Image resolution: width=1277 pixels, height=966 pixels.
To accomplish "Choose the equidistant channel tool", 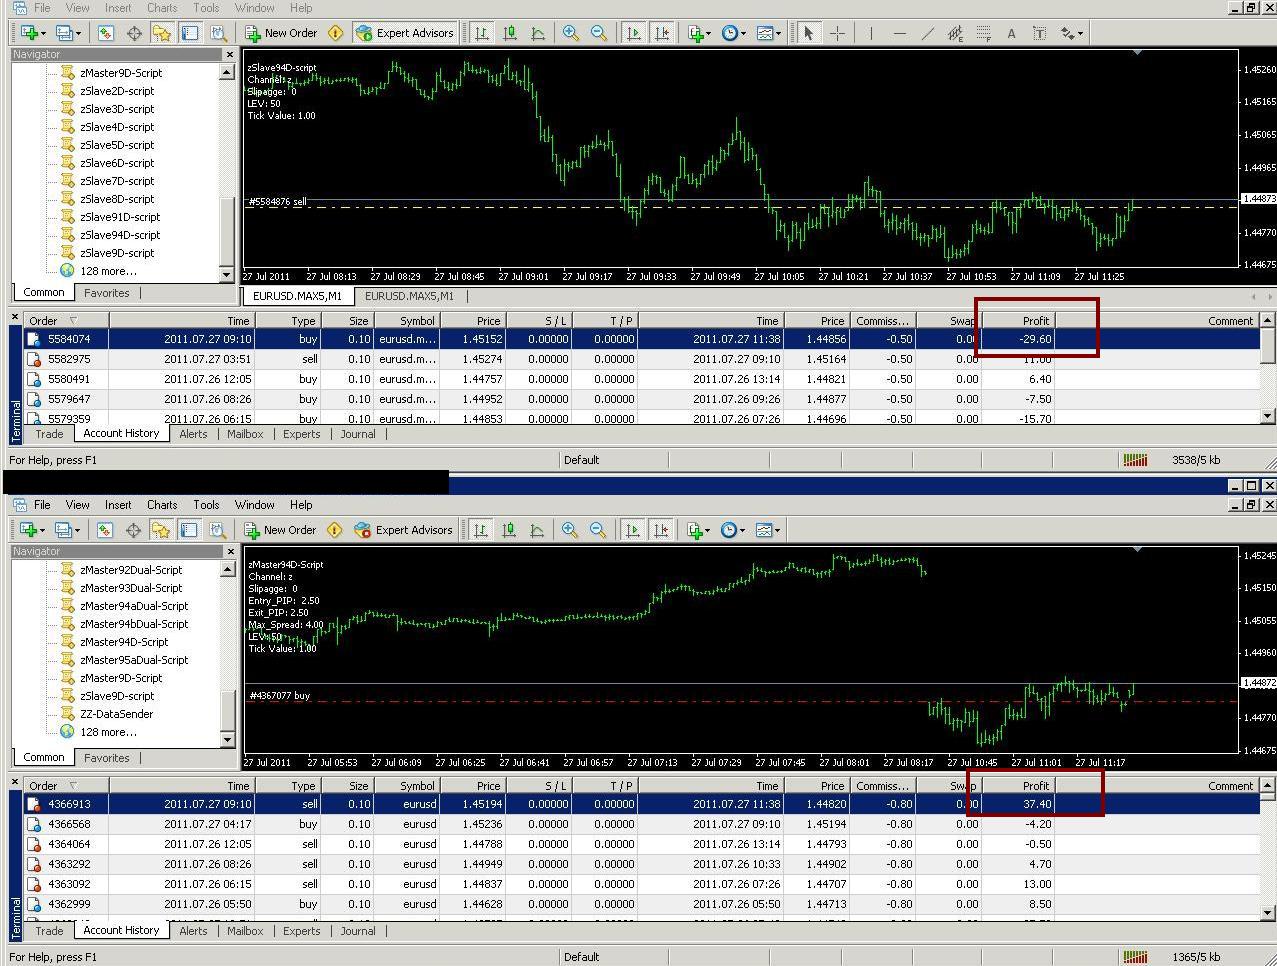I will pyautogui.click(x=955, y=33).
